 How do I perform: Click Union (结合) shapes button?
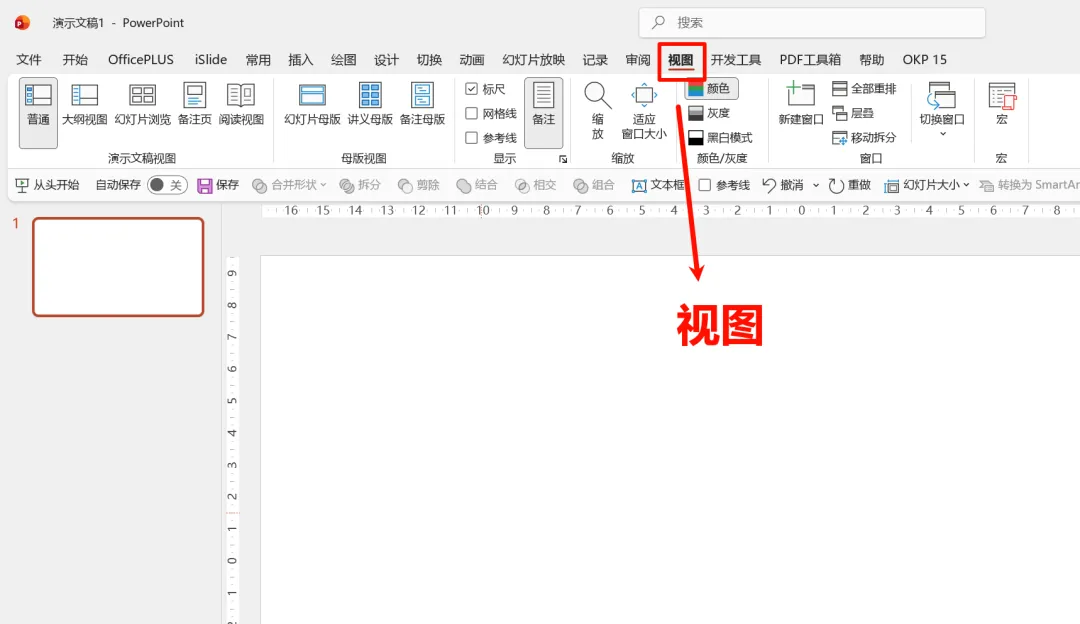[477, 185]
